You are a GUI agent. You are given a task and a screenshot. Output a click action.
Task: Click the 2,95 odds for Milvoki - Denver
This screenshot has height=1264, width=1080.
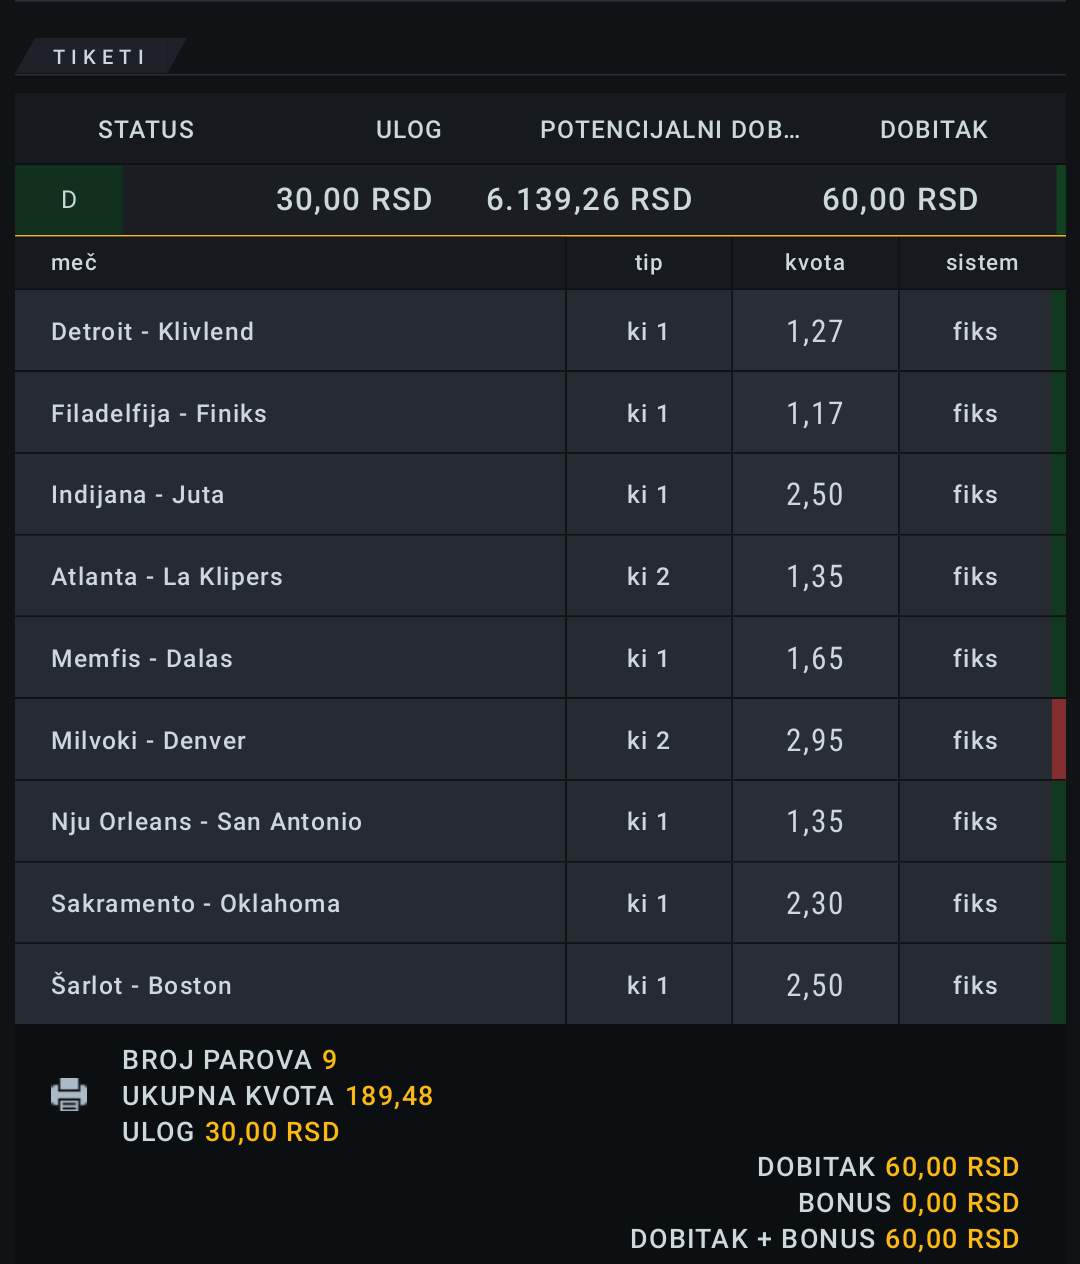(x=815, y=741)
